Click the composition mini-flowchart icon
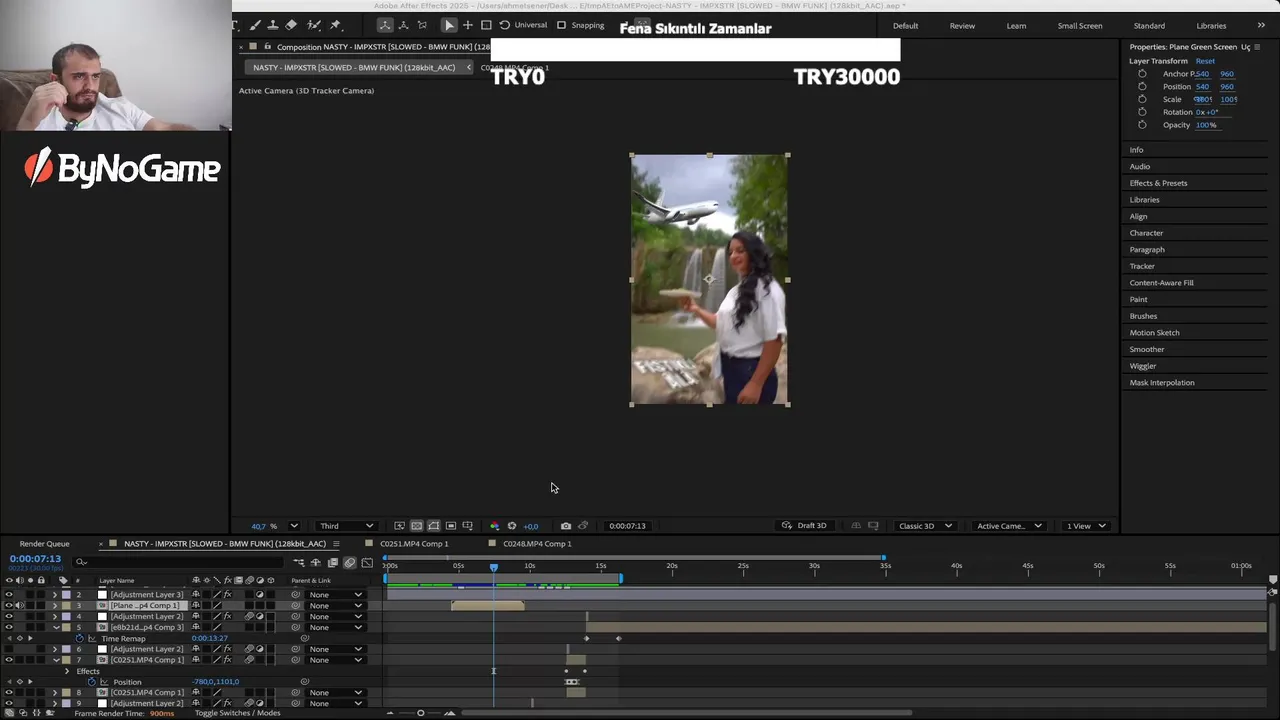This screenshot has height=720, width=1280. (x=298, y=562)
